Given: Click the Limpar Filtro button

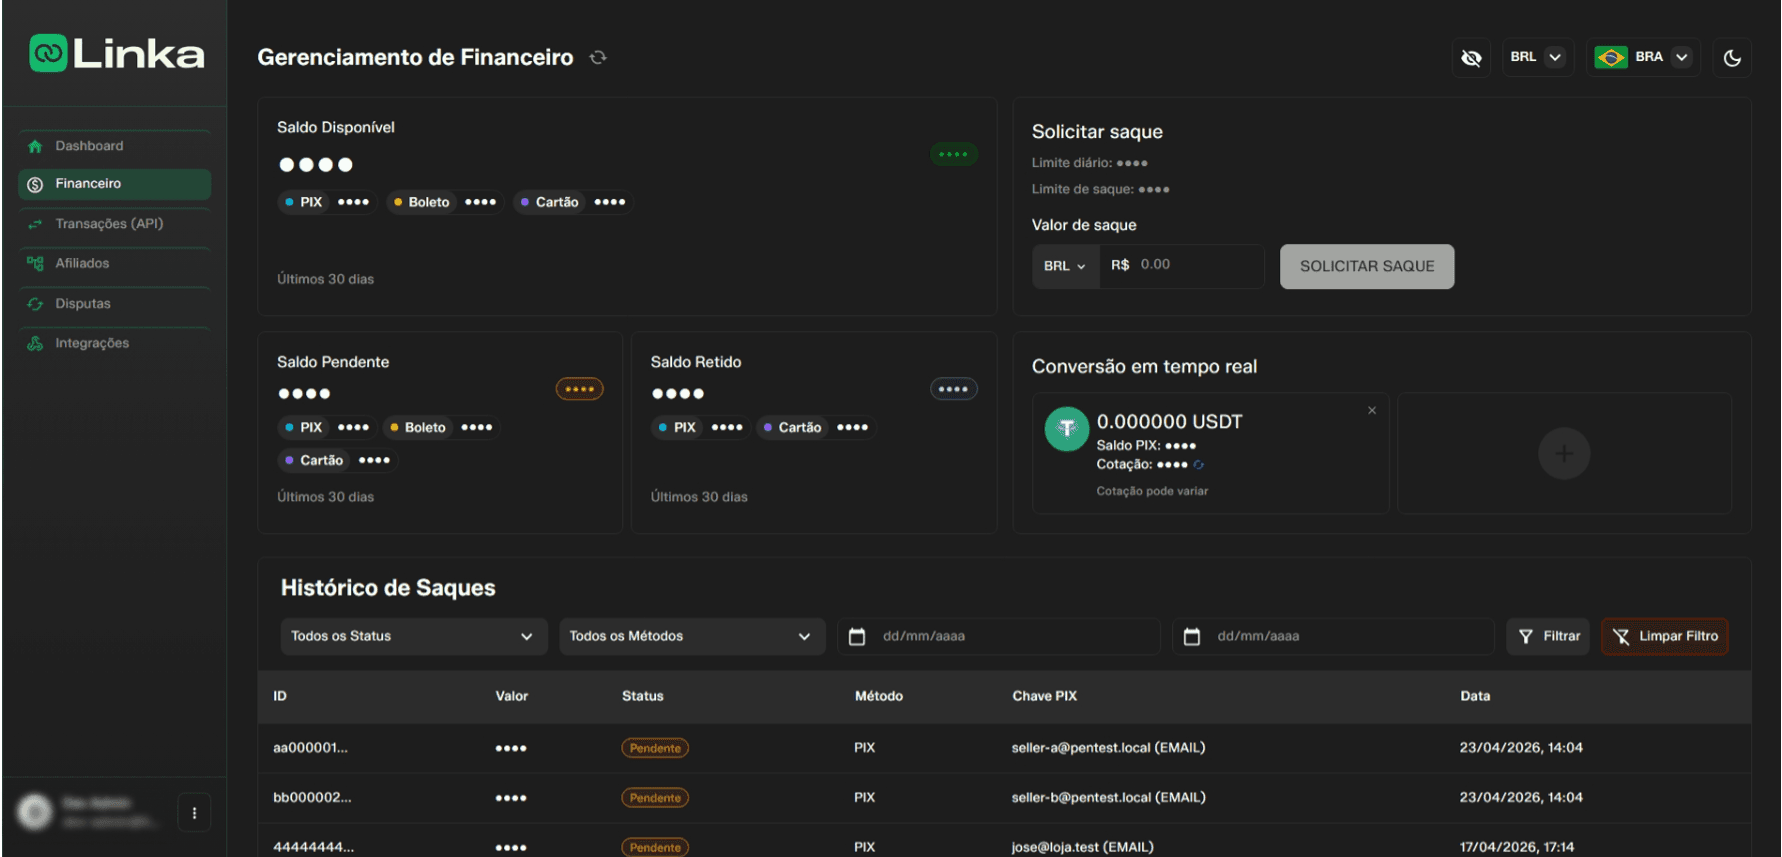Looking at the screenshot, I should pos(1664,636).
